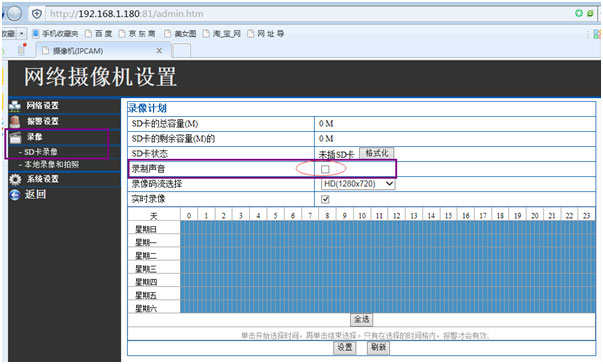Viewport: 603px width, 364px height.
Task: Select 星期三 schedule cell at hour 10
Action: point(362,268)
